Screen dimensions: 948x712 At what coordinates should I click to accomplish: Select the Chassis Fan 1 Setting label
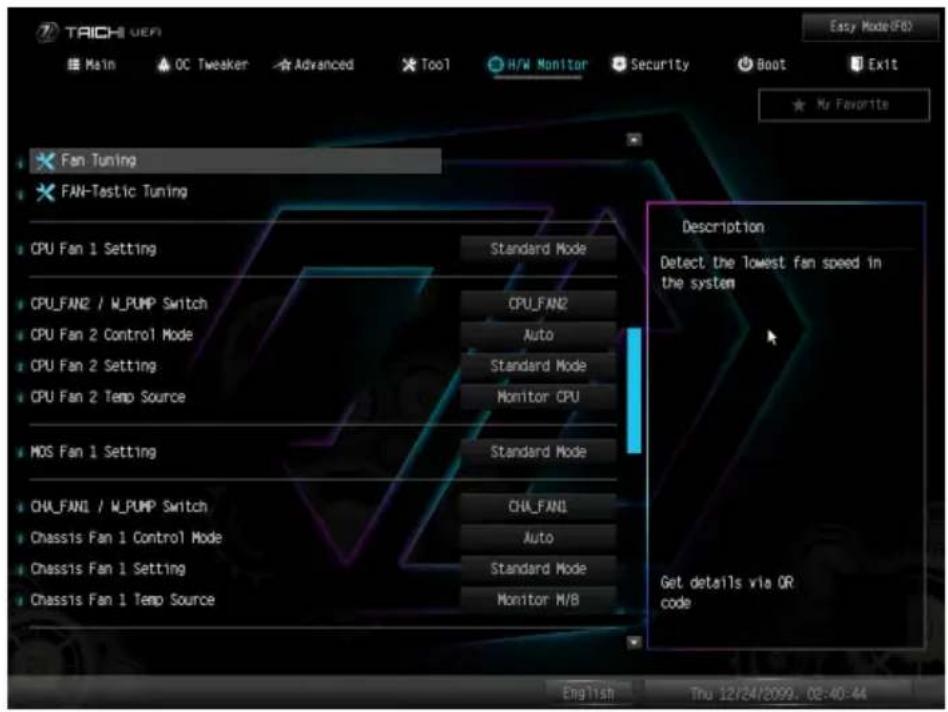point(108,569)
